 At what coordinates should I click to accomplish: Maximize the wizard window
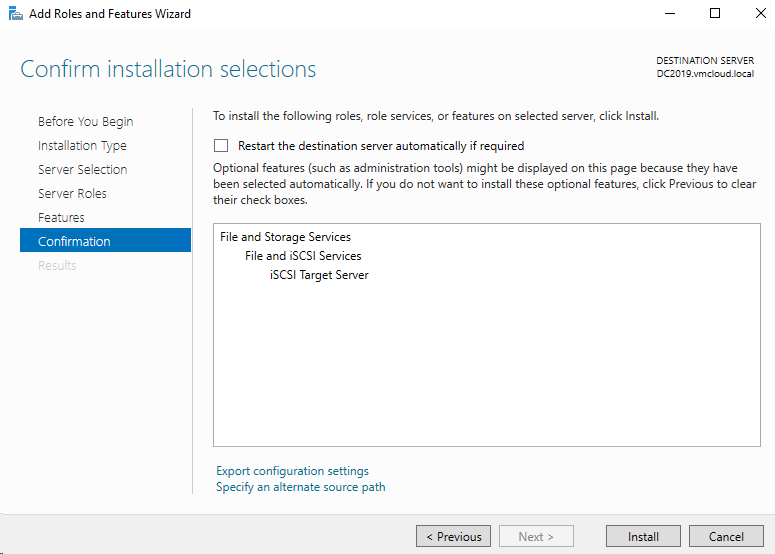pos(715,14)
